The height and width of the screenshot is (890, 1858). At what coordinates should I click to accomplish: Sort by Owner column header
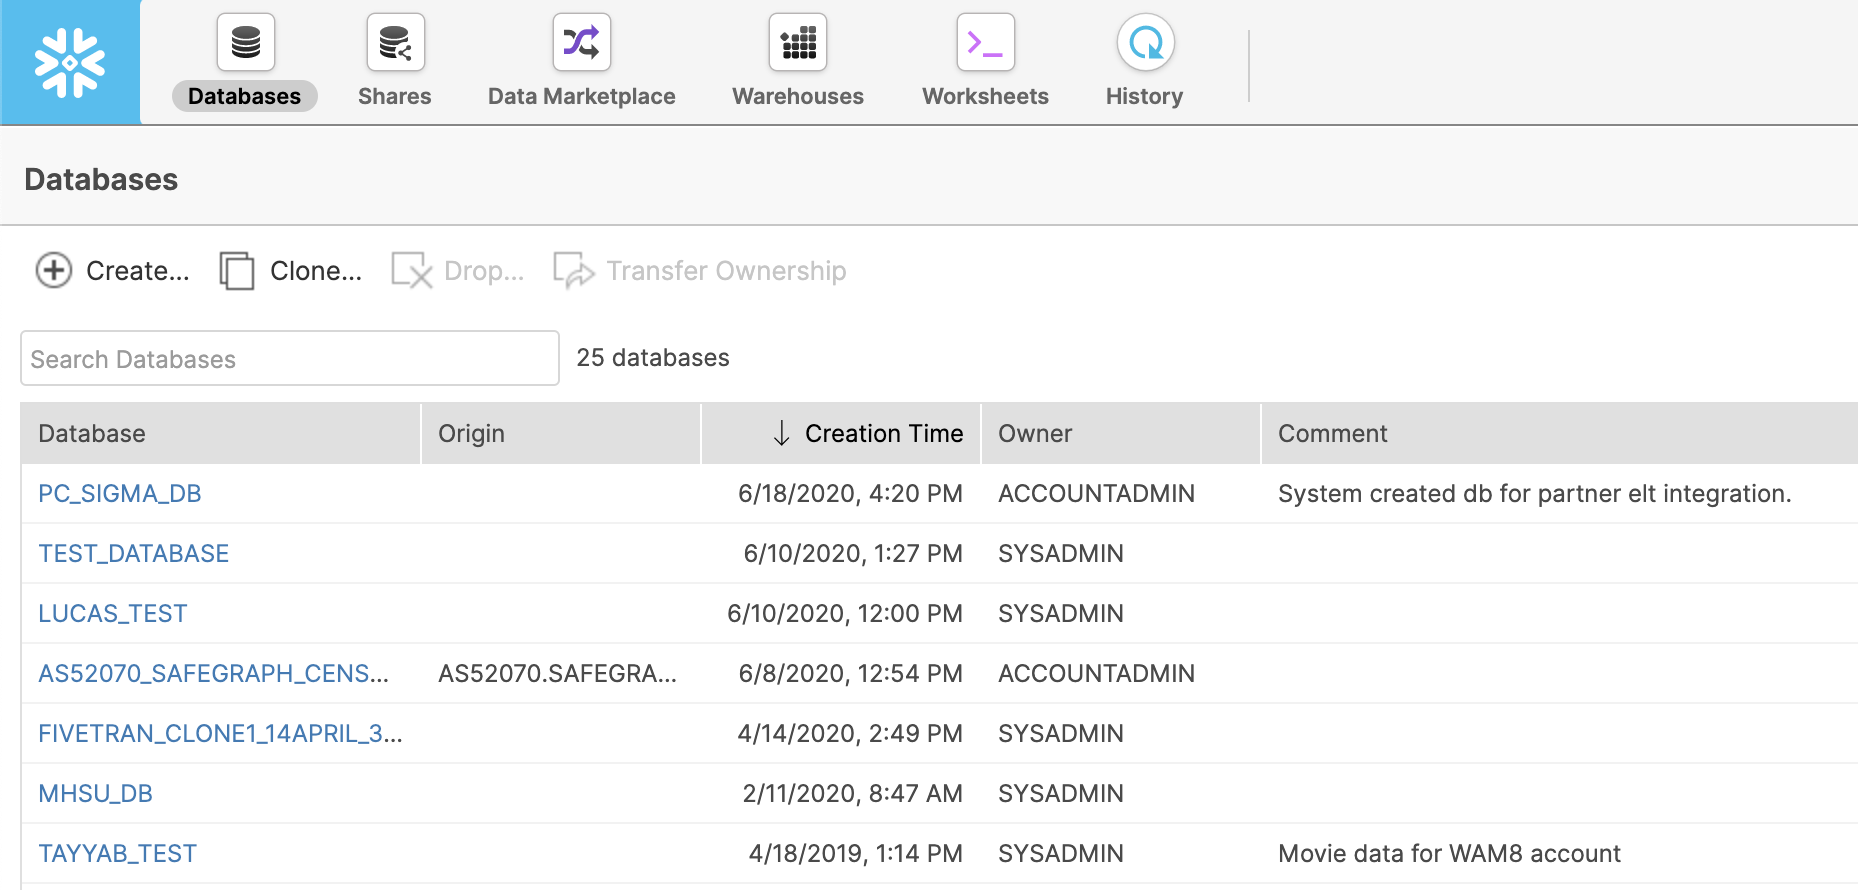tap(1035, 434)
